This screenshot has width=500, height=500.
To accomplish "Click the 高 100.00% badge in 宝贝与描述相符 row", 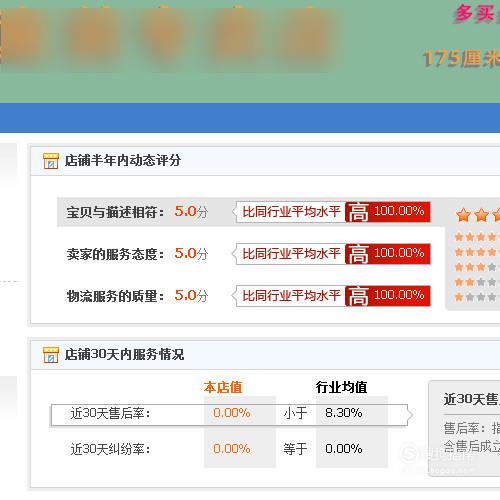I will [388, 212].
